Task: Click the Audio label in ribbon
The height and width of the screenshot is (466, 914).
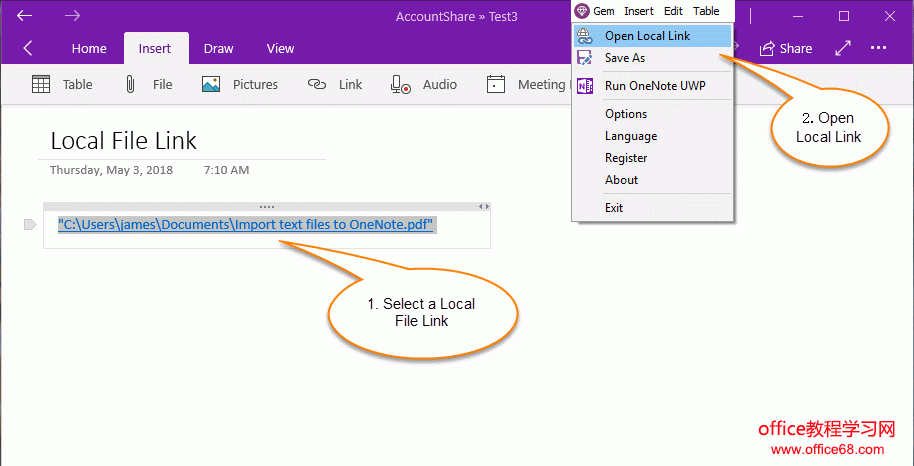Action: [x=440, y=85]
